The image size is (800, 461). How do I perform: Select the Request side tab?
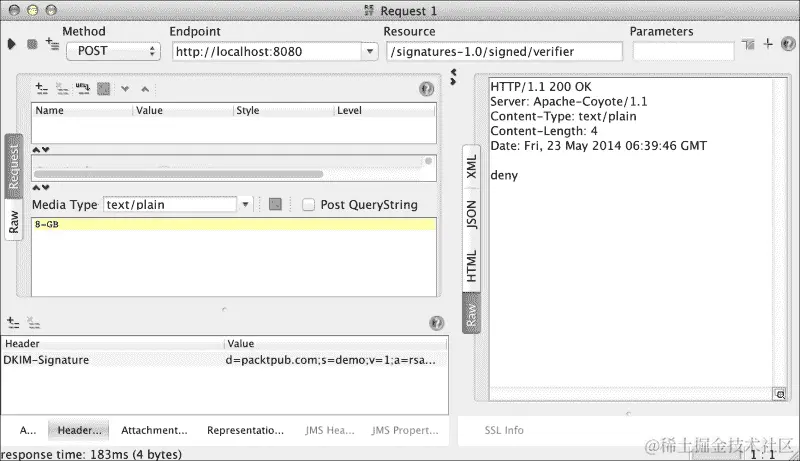pyautogui.click(x=14, y=166)
